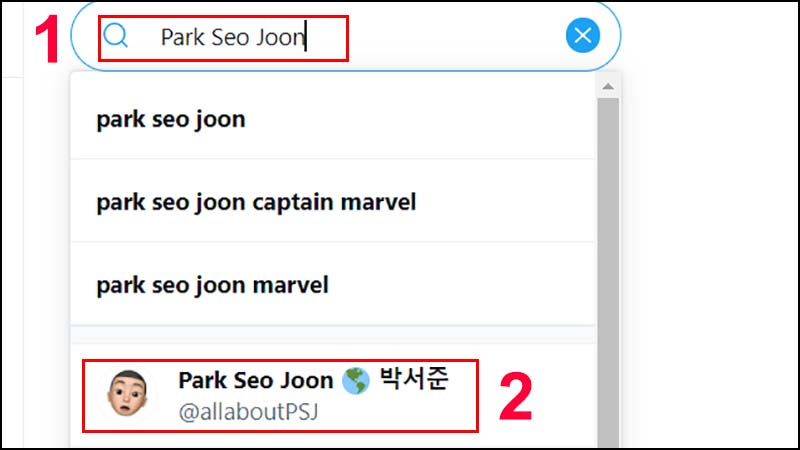Click the magnifying glass search icon
This screenshot has height=450, width=800.
tap(116, 36)
